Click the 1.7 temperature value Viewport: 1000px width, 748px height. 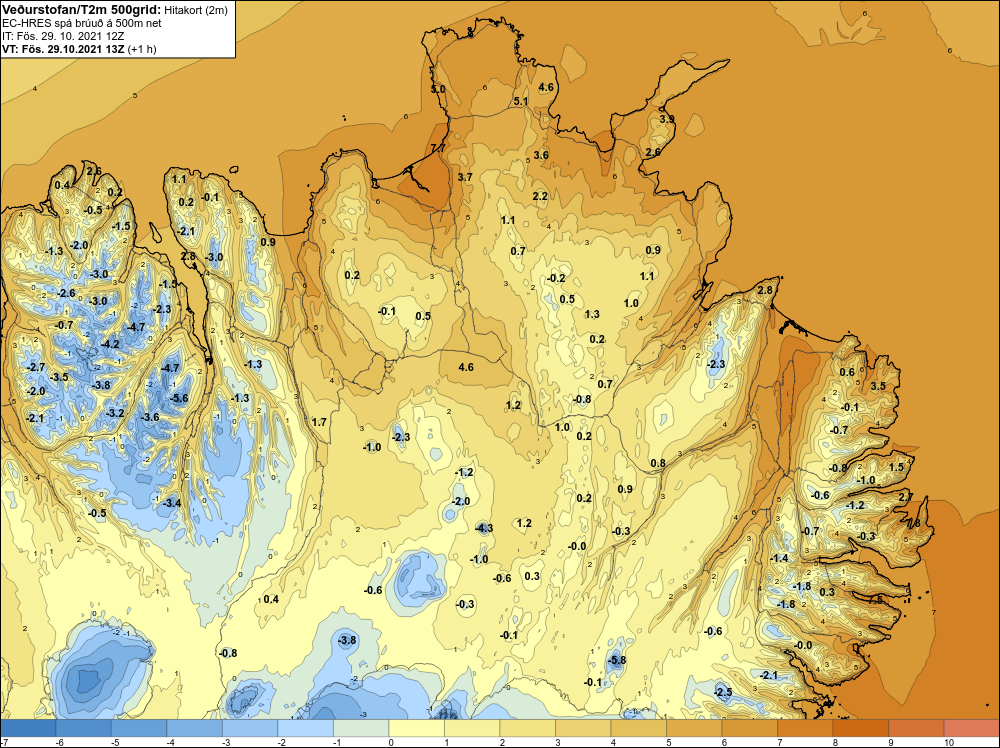point(319,422)
